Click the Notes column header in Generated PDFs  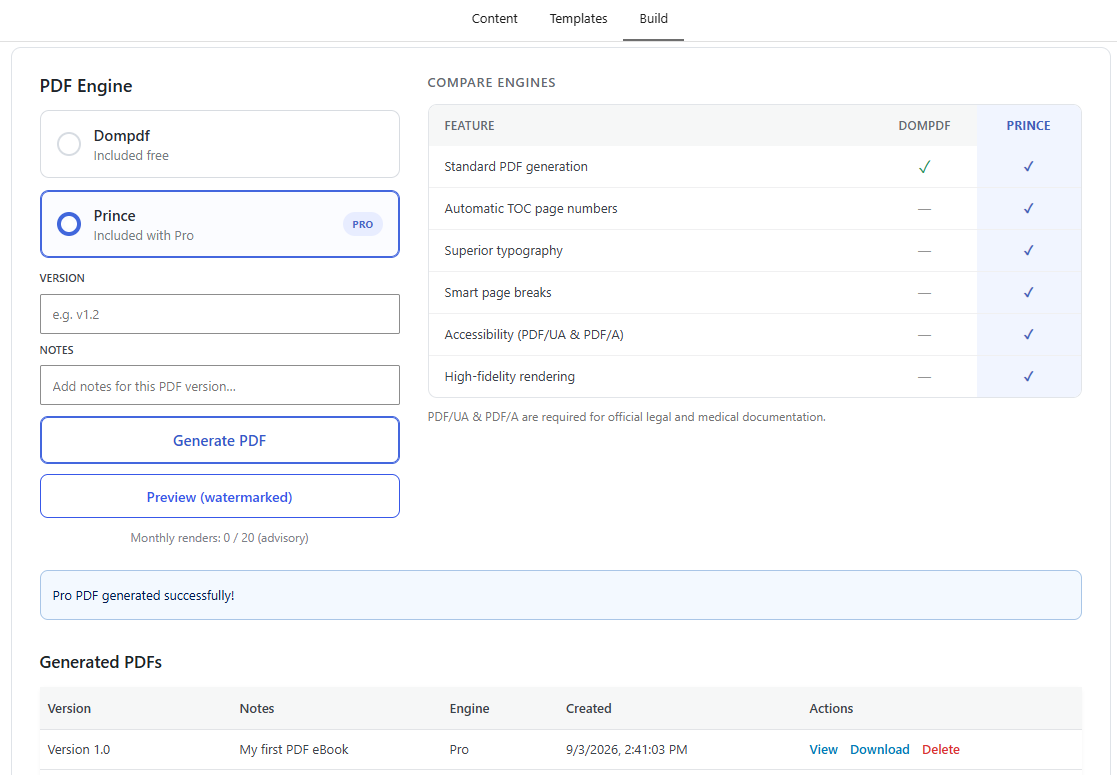tap(257, 709)
